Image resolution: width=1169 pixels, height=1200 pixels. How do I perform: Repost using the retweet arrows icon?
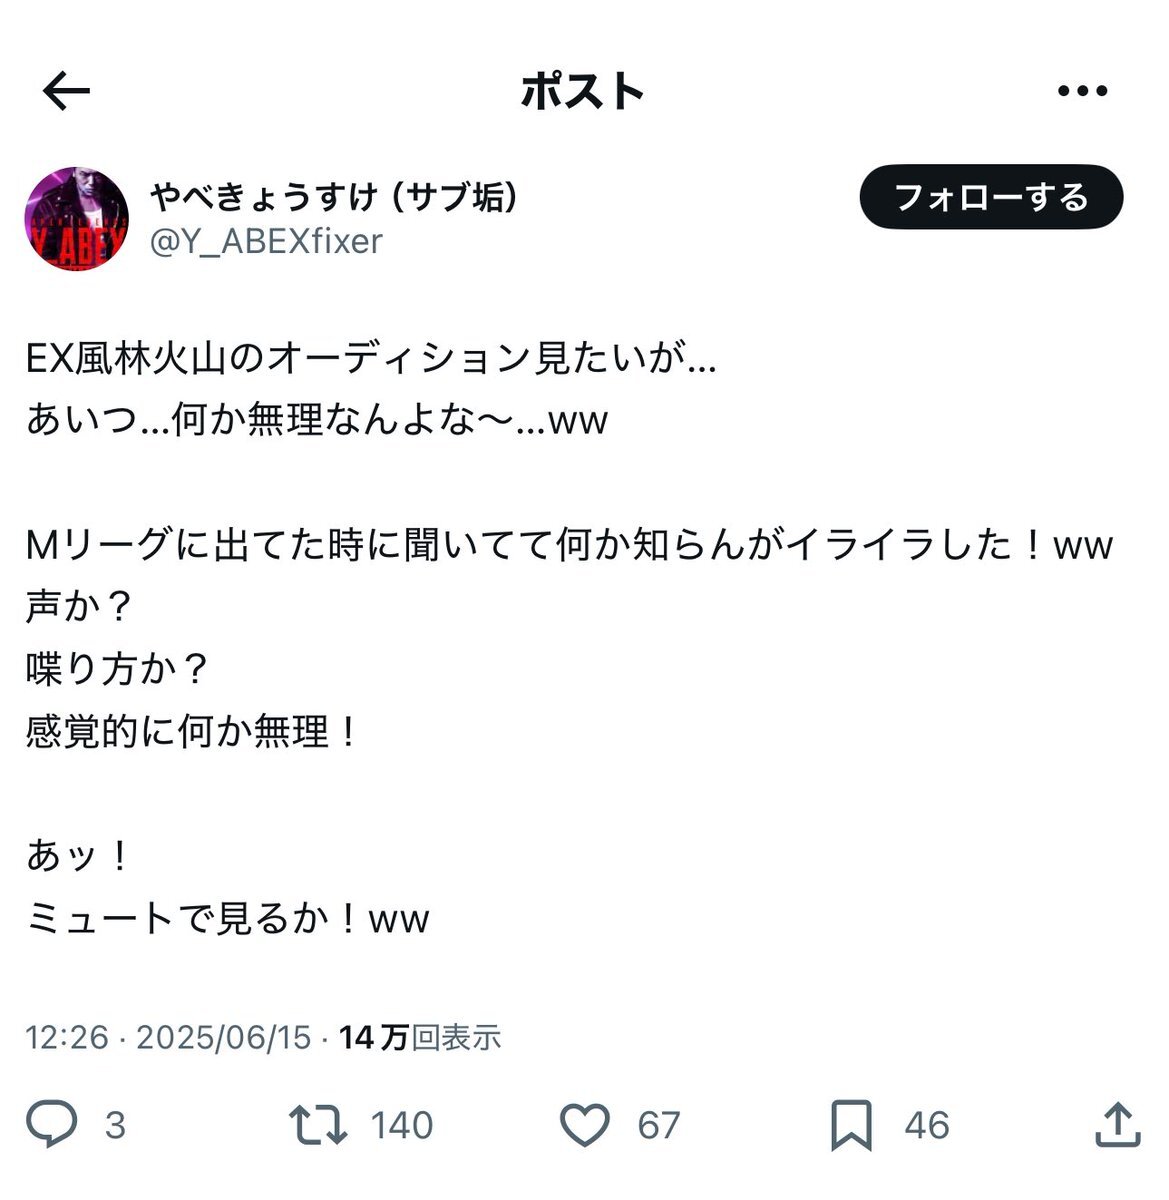(318, 1124)
